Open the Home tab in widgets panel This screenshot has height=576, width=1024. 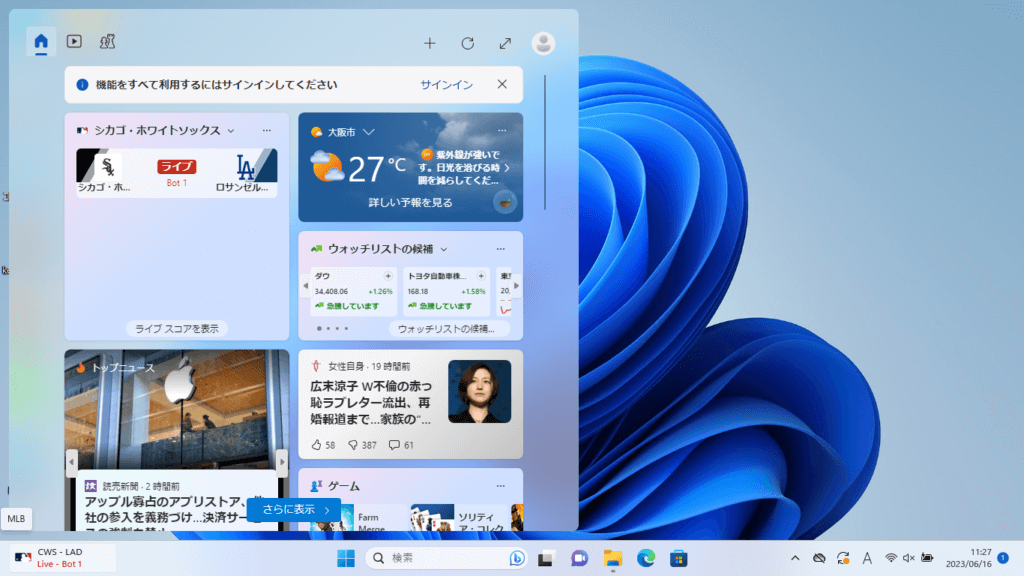pos(41,42)
